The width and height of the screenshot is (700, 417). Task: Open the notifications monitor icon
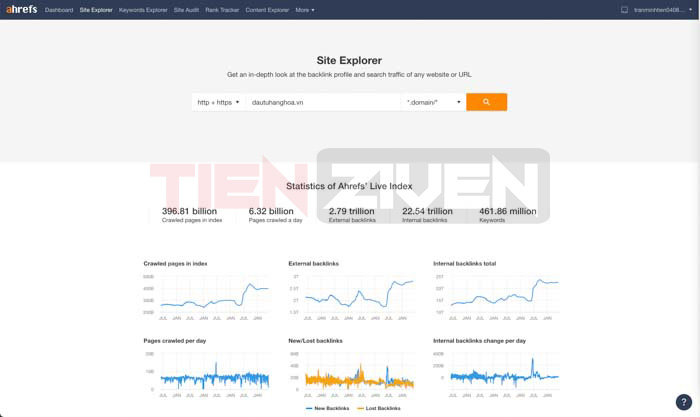tap(624, 10)
